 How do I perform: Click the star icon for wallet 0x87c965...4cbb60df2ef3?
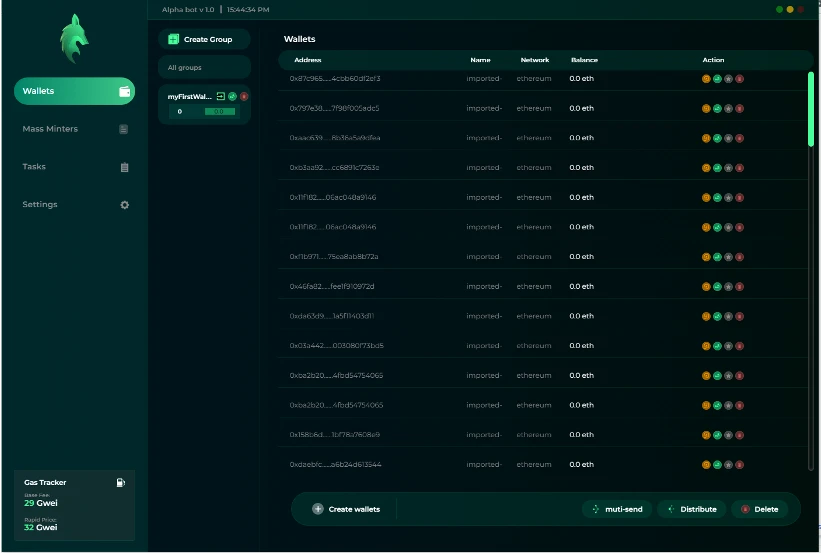coord(728,79)
